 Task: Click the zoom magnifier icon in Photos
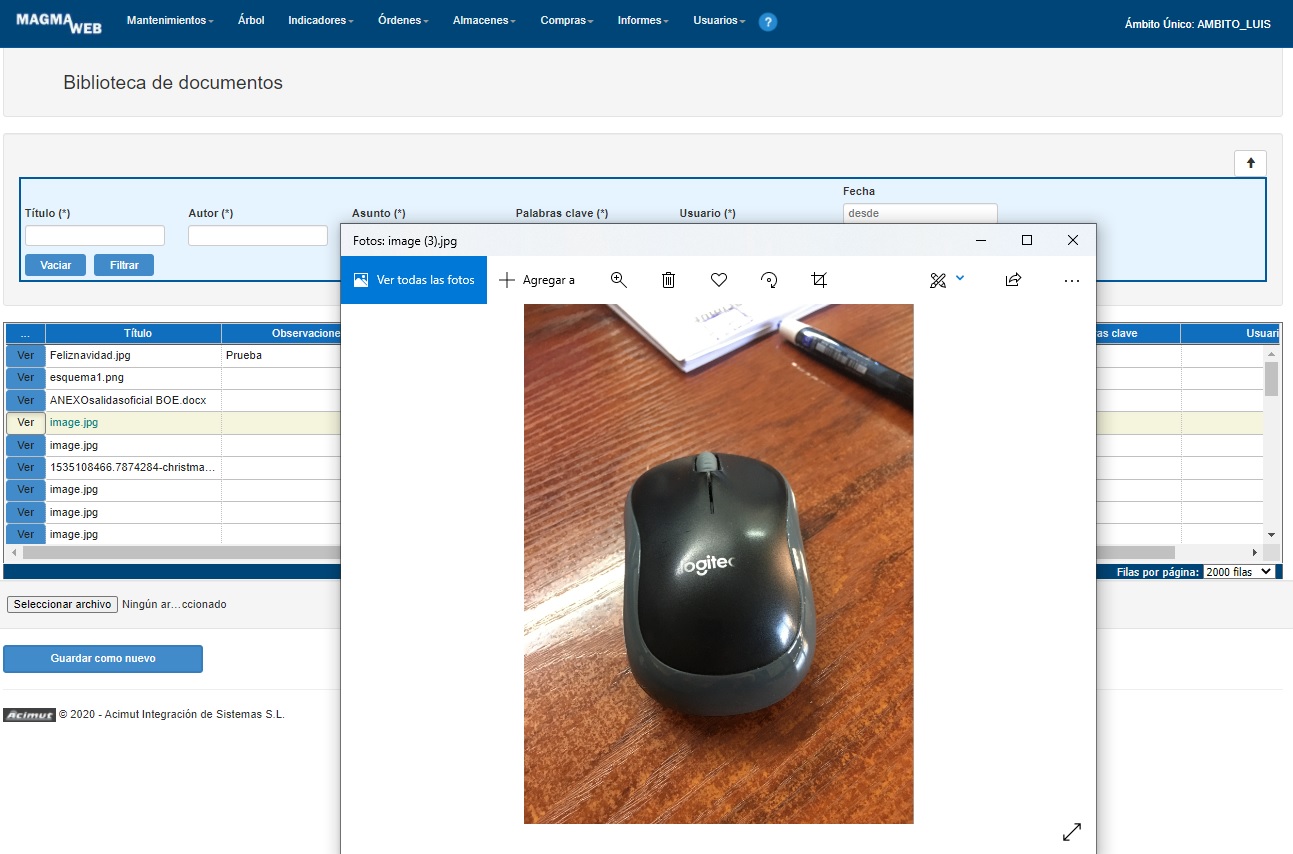[618, 280]
